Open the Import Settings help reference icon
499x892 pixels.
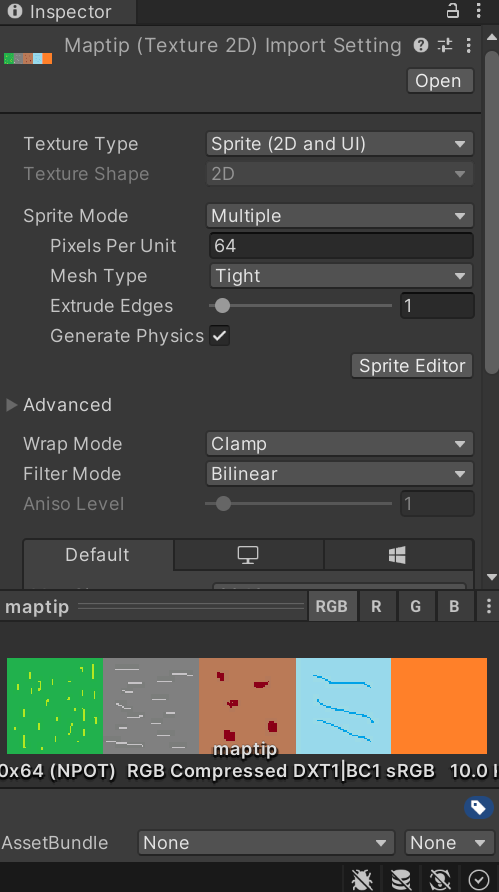click(420, 45)
